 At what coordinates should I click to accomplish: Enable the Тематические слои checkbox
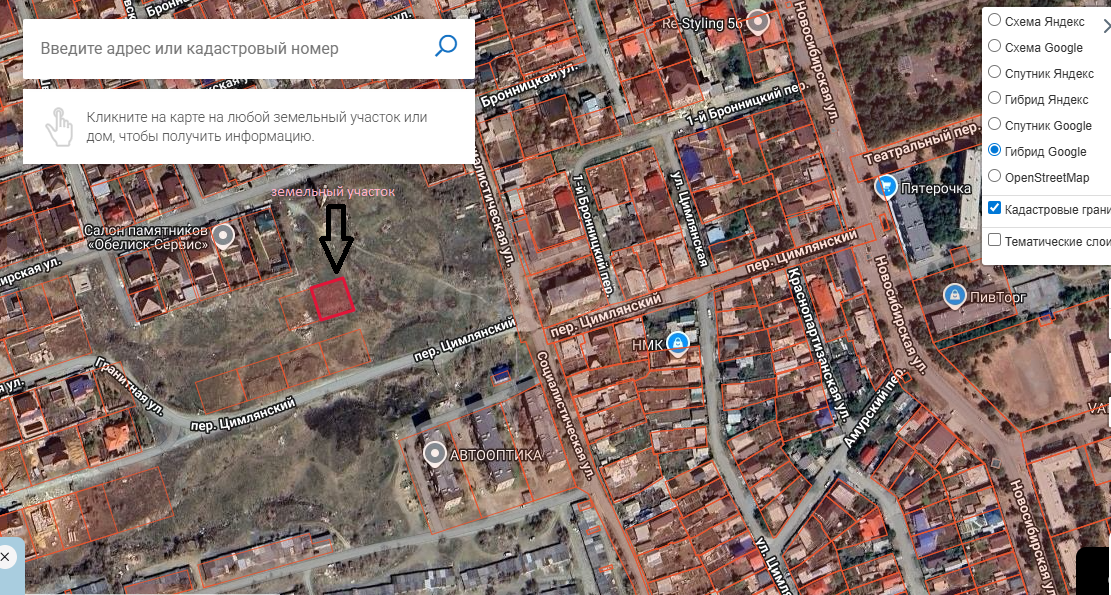[x=994, y=240]
